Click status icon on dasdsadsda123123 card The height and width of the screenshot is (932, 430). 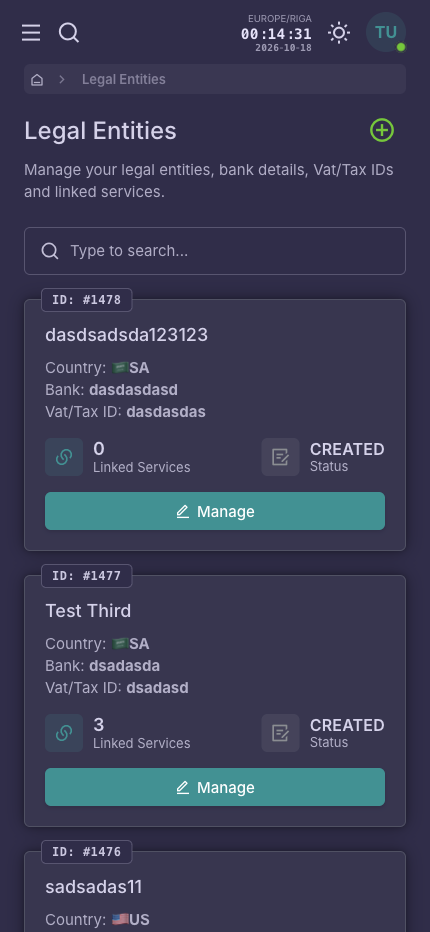point(280,457)
